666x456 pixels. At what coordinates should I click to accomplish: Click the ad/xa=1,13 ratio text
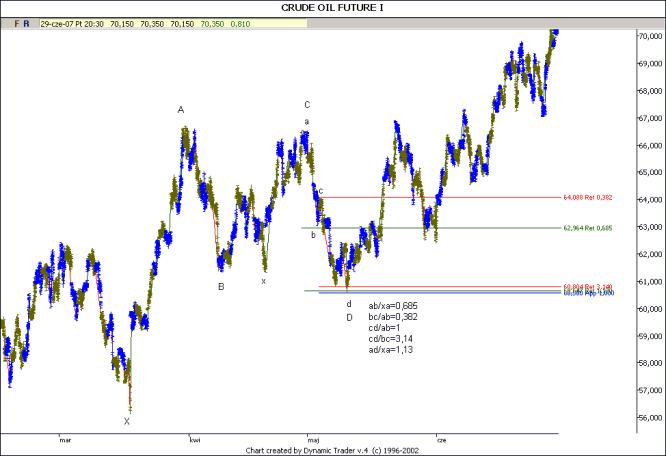click(391, 350)
